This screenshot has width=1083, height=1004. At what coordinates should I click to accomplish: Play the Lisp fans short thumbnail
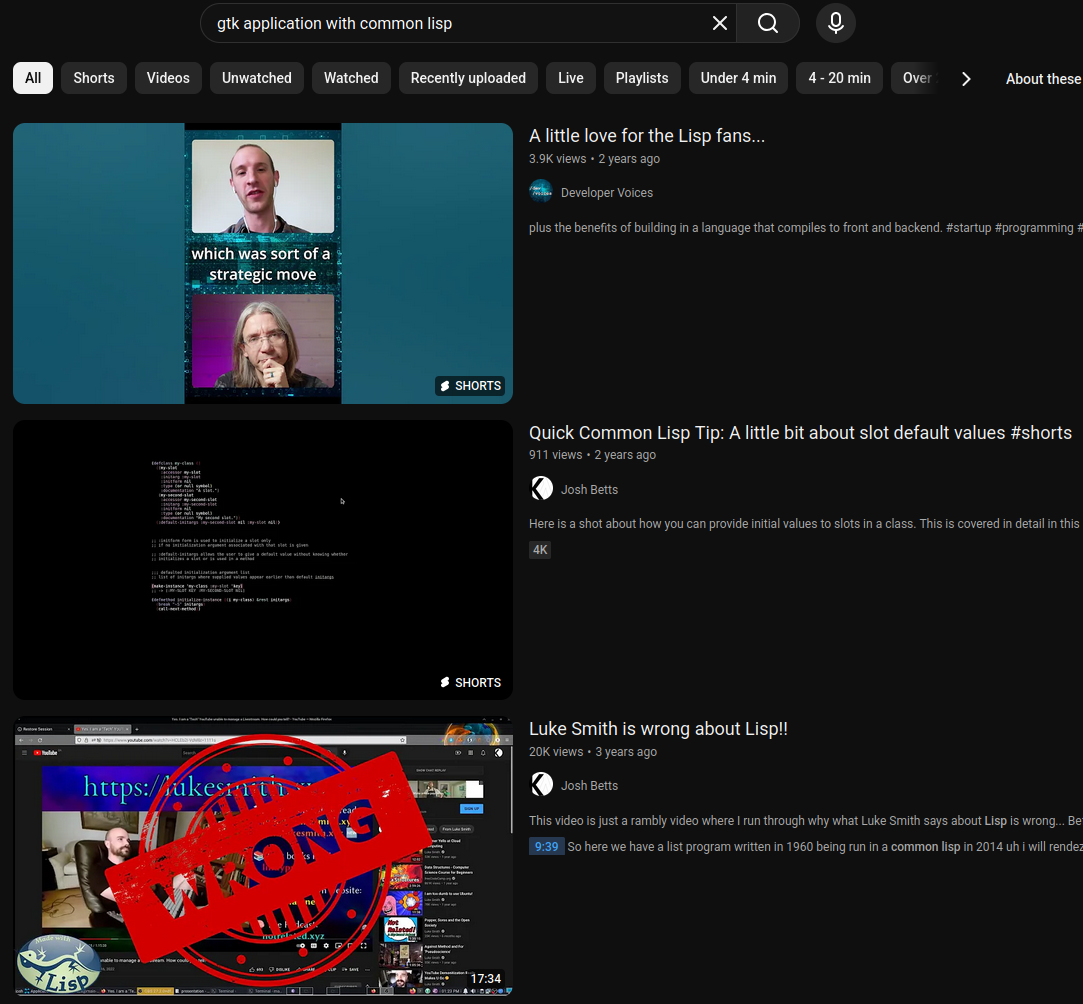pos(262,263)
